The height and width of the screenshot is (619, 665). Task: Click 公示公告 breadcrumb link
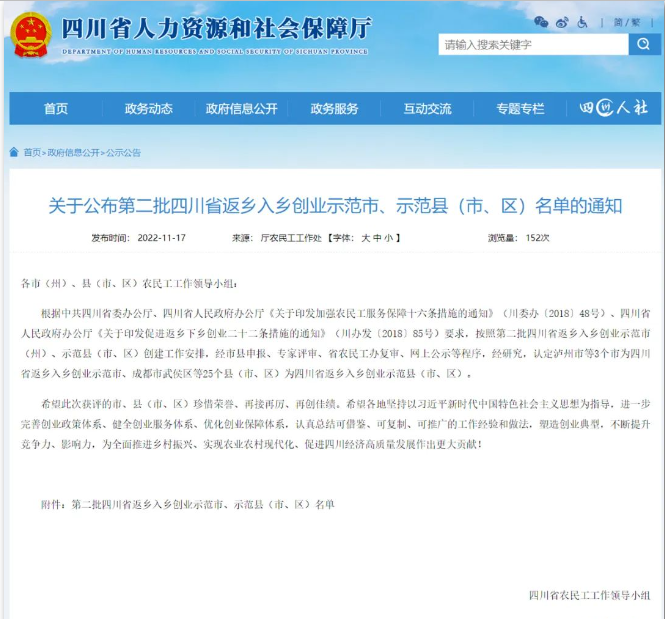coord(124,153)
